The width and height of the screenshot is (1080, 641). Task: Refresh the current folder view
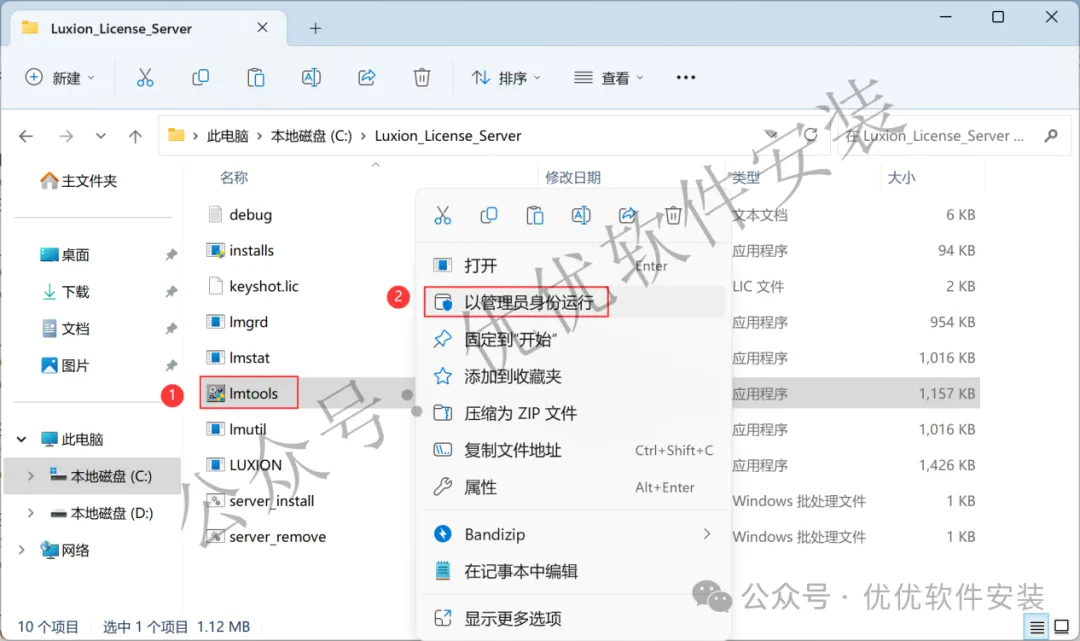(811, 135)
